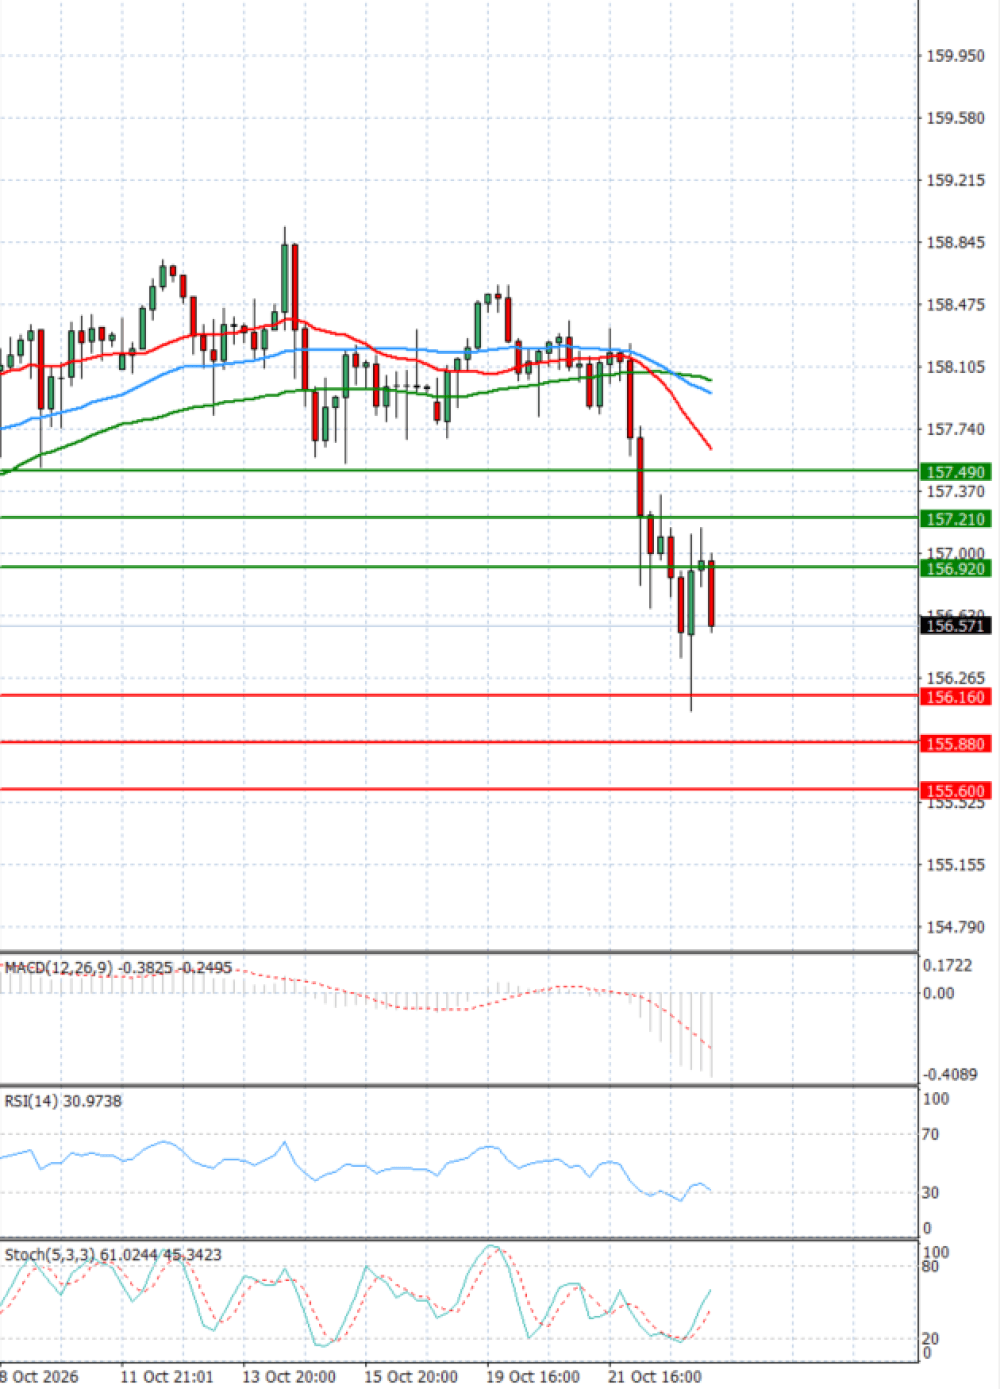Click the MACD scale value -0.4089
Viewport: 1000px width, 1389px height.
(x=950, y=1074)
